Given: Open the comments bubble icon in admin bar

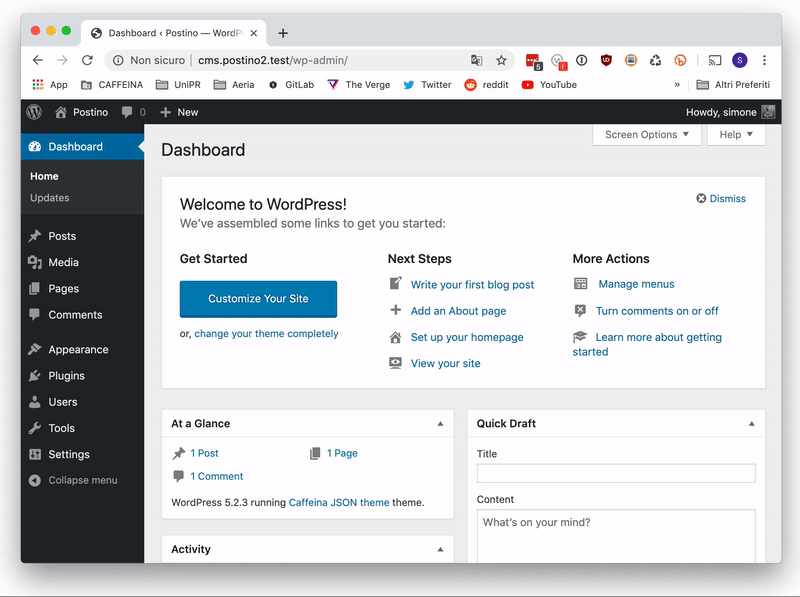Looking at the screenshot, I should pyautogui.click(x=127, y=112).
